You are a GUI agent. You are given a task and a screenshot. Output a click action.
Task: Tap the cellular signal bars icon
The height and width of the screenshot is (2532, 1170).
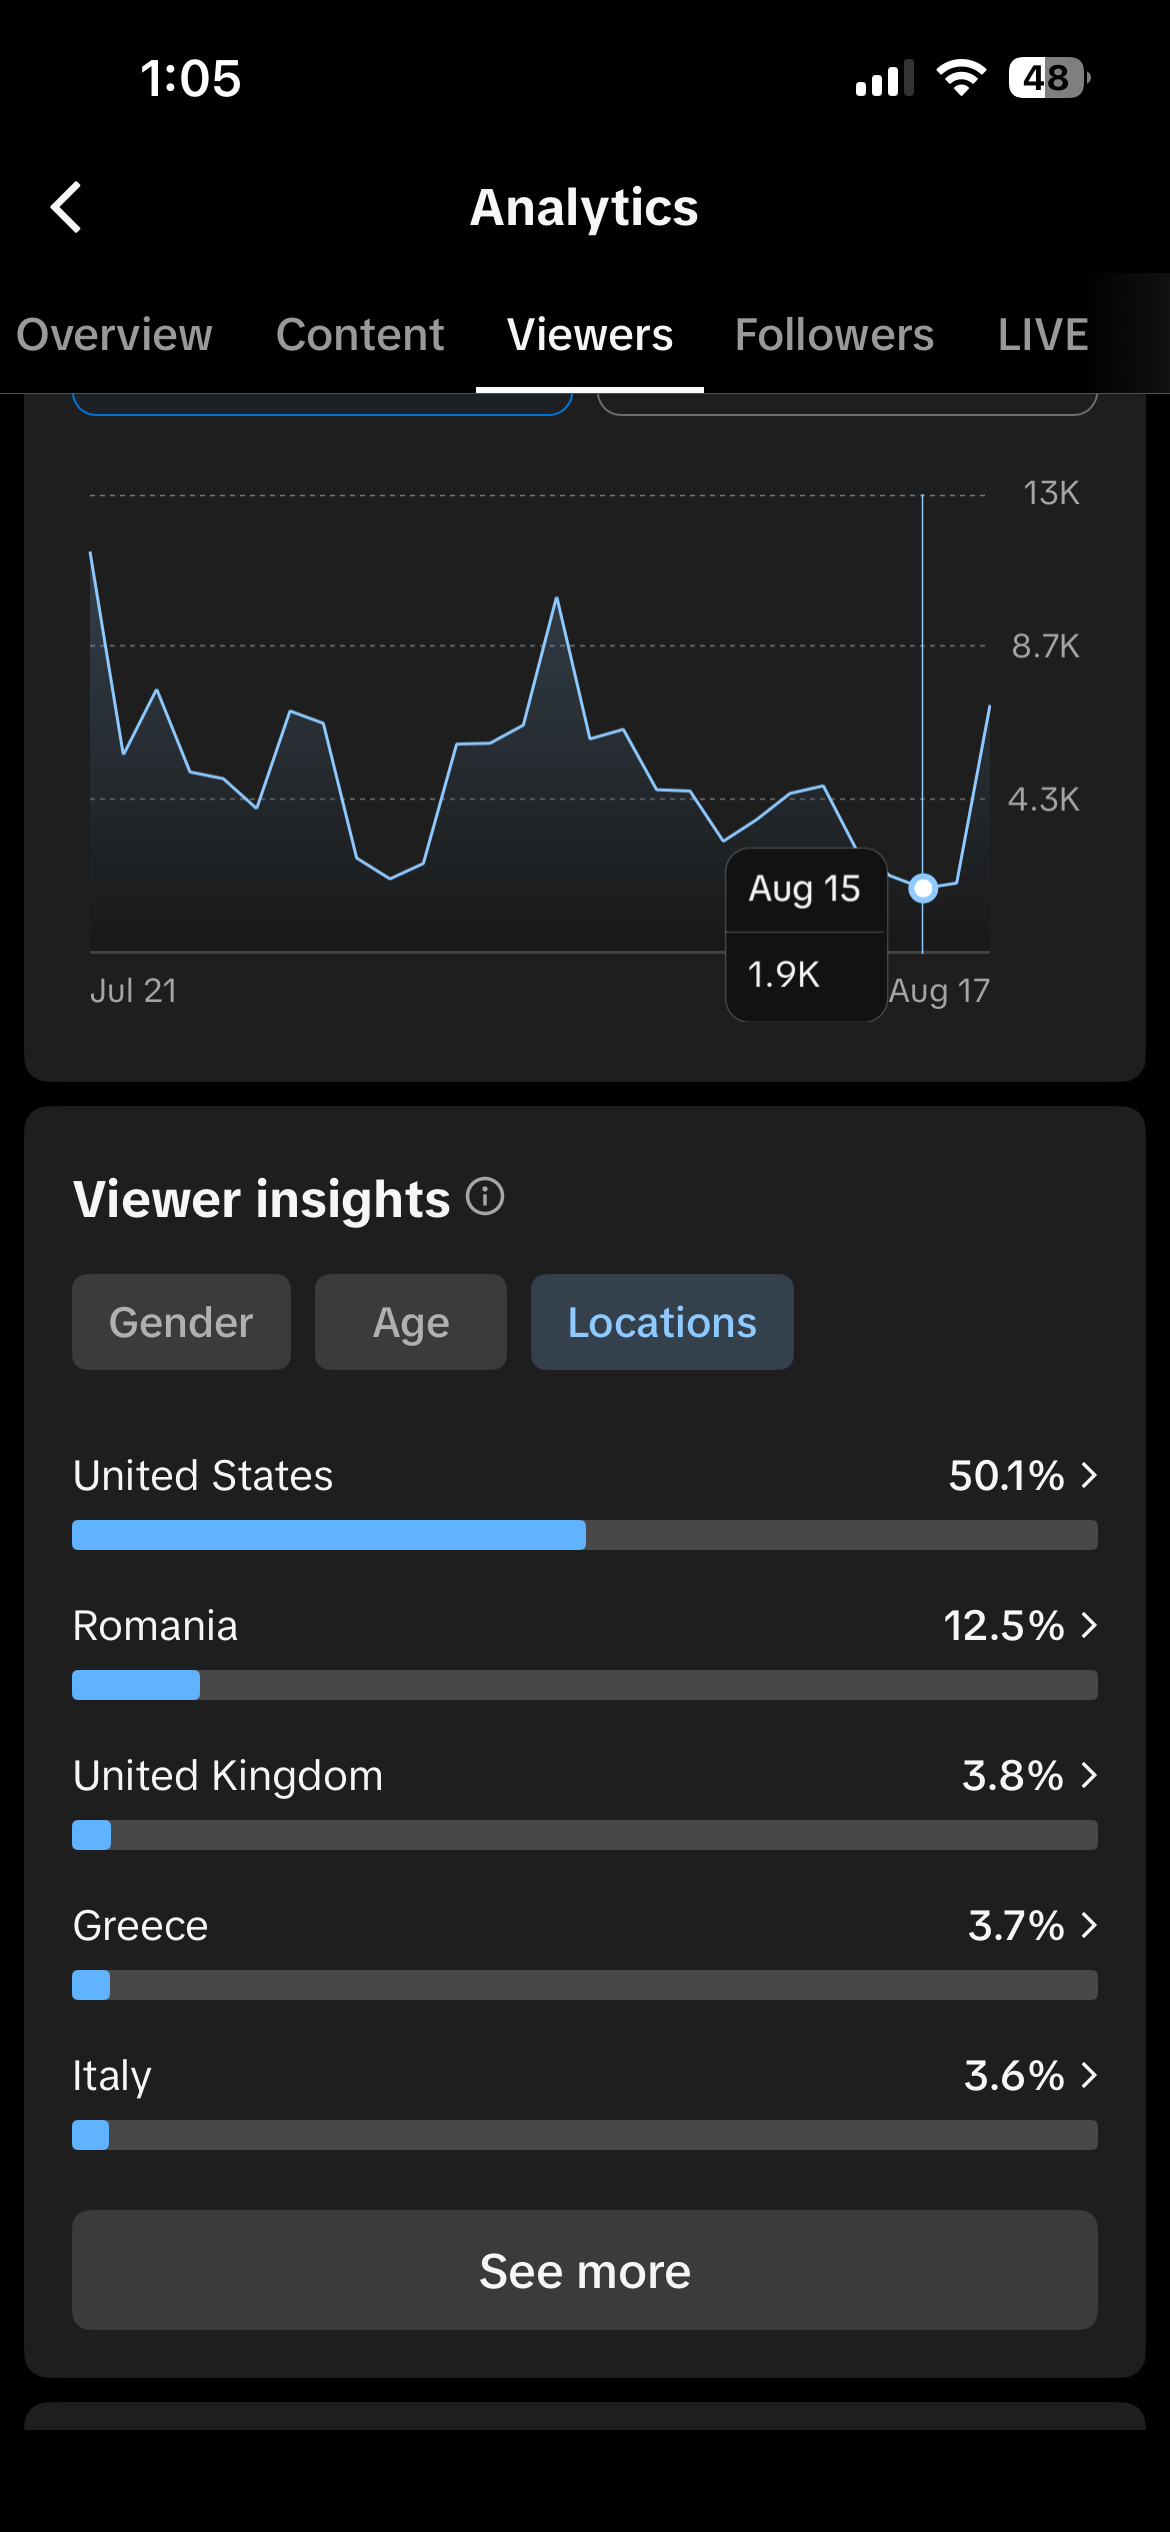[x=885, y=78]
